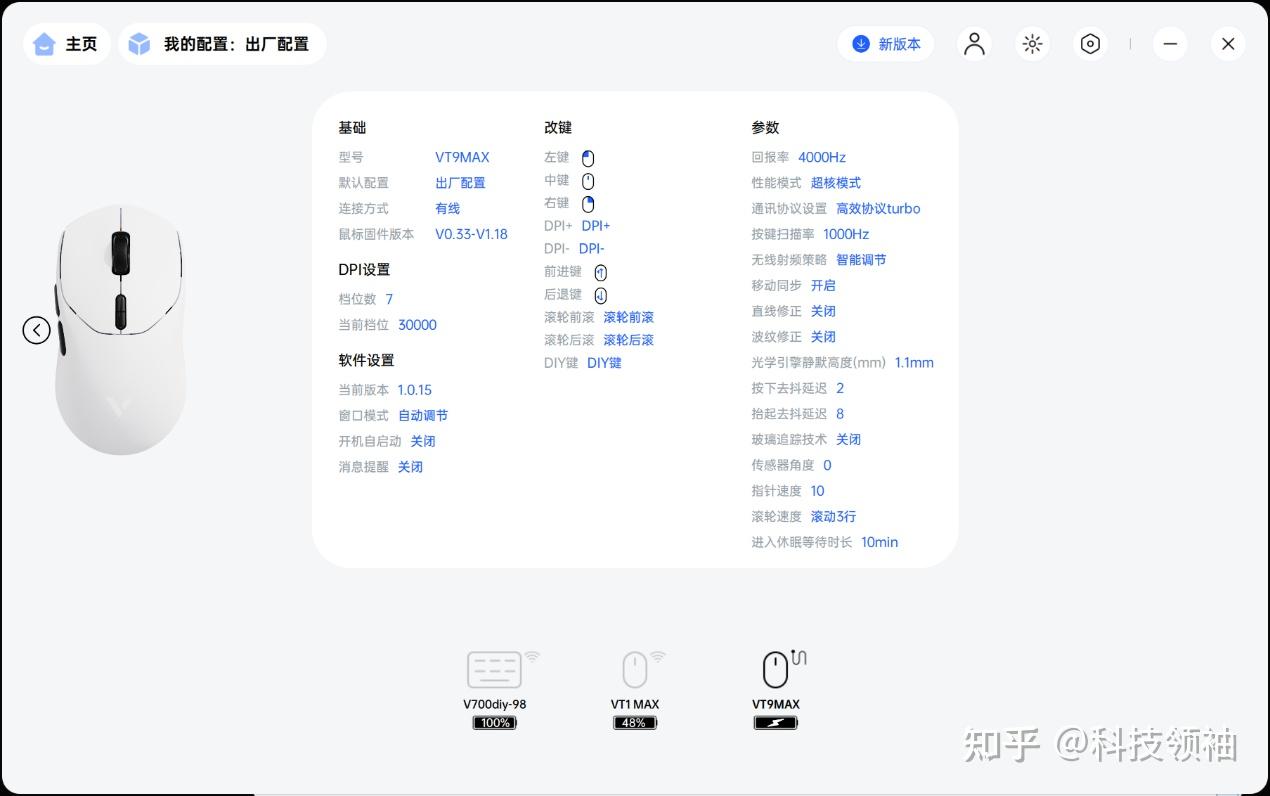Image resolution: width=1270 pixels, height=796 pixels.
Task: Click the 窗口模式 自动调节 value
Action: 423,416
